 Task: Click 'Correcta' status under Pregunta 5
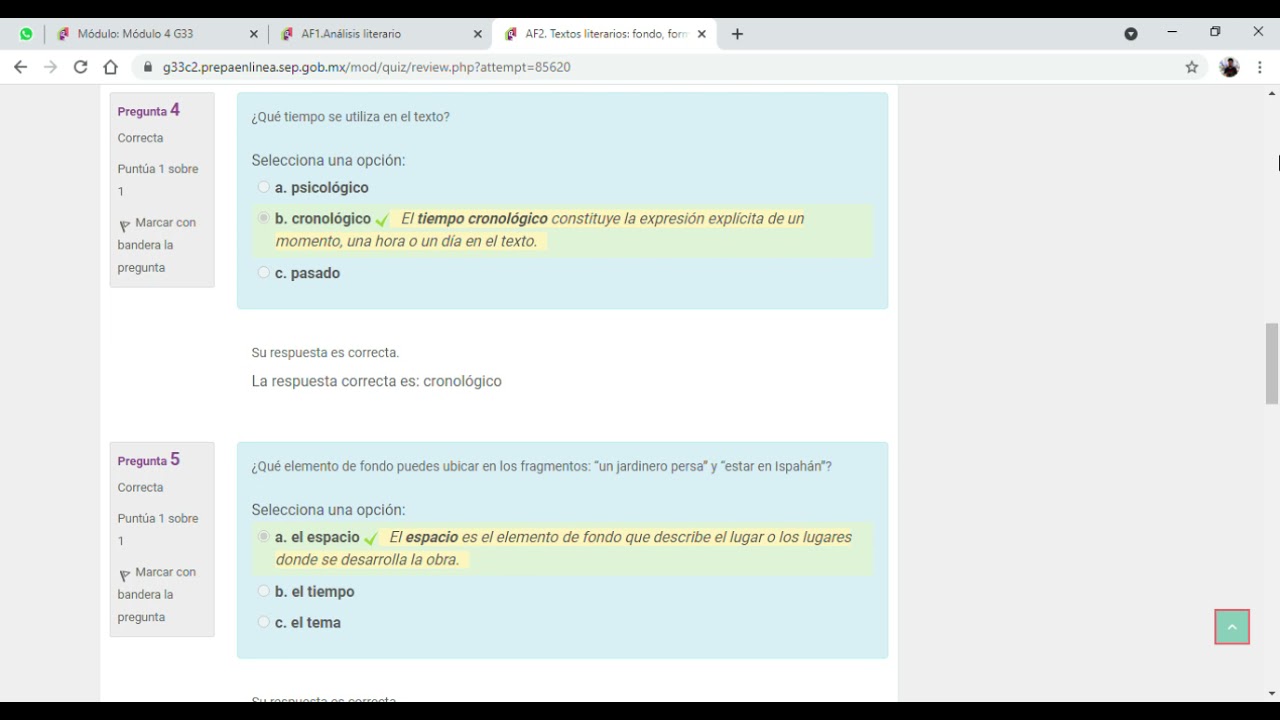[x=140, y=488]
